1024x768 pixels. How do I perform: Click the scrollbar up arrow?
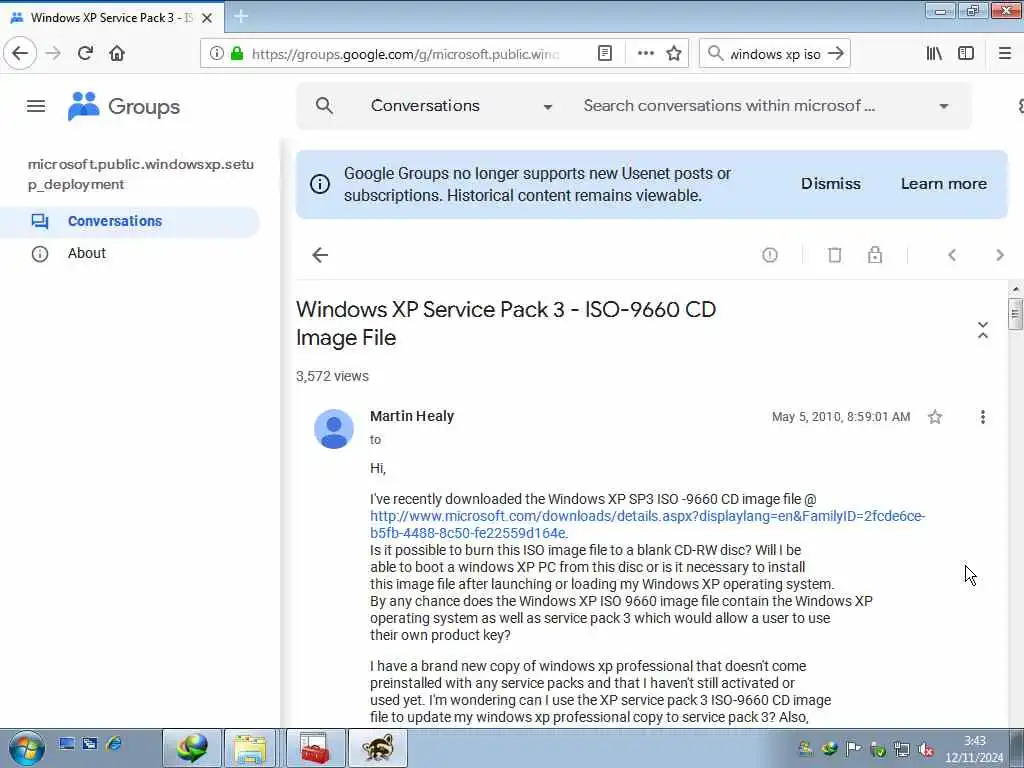(x=1015, y=289)
